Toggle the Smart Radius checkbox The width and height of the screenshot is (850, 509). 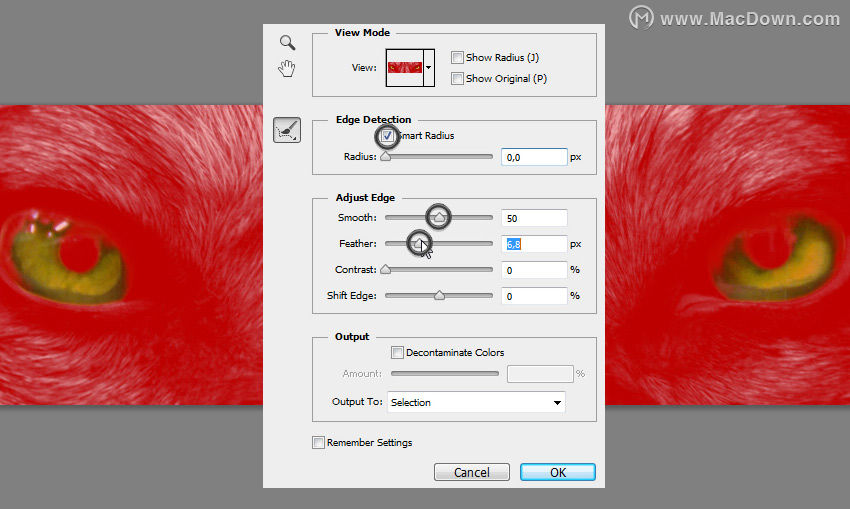tap(387, 136)
